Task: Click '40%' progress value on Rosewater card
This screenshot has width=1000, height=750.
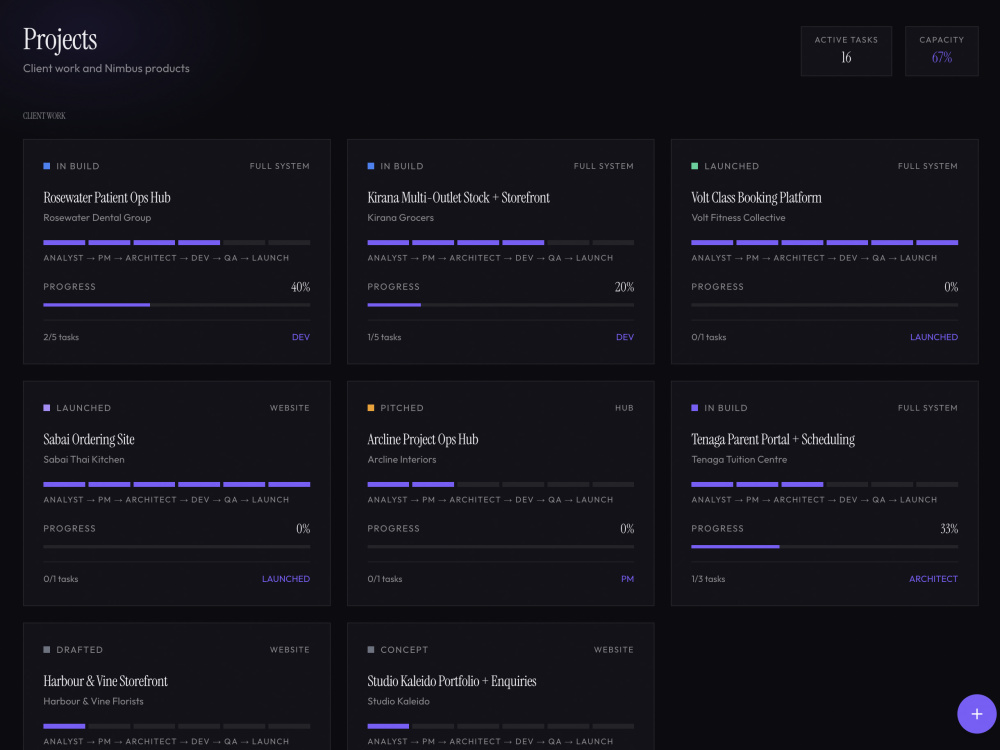Action: [300, 287]
